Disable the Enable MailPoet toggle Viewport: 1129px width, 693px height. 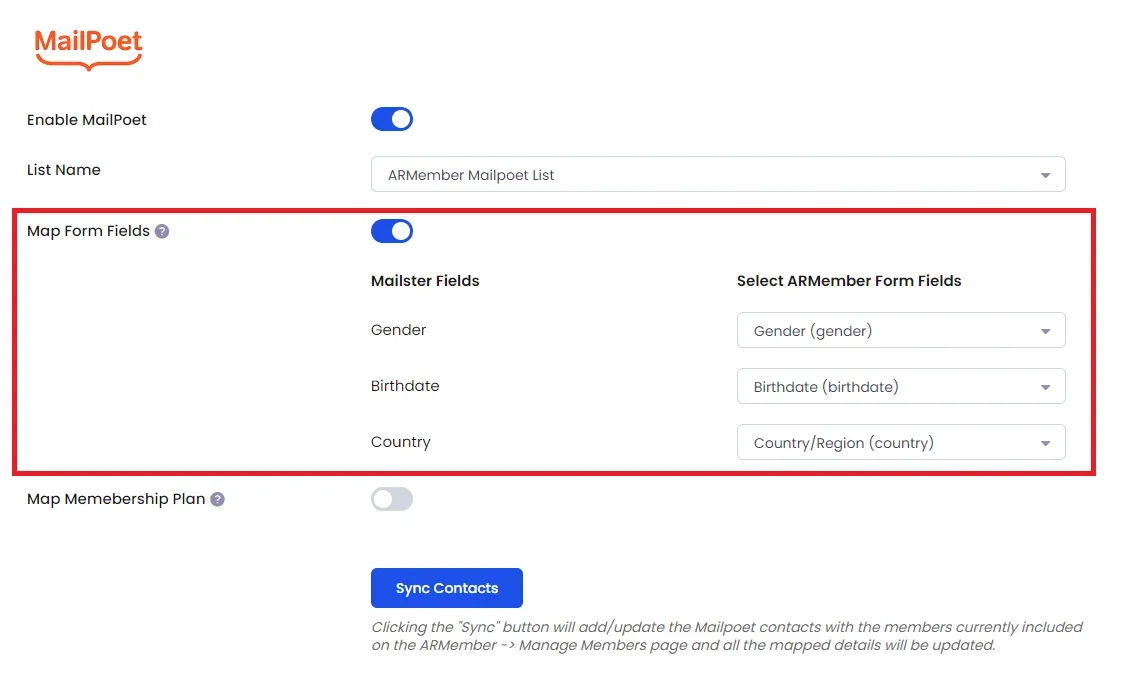pos(392,119)
